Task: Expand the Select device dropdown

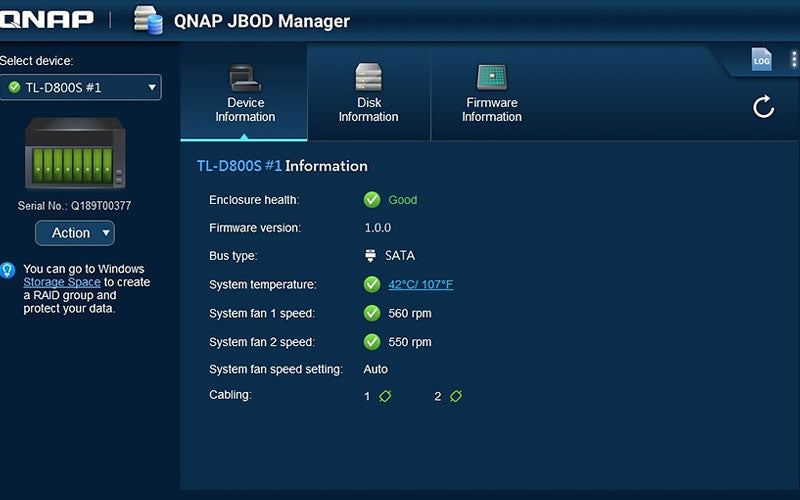Action: [81, 88]
